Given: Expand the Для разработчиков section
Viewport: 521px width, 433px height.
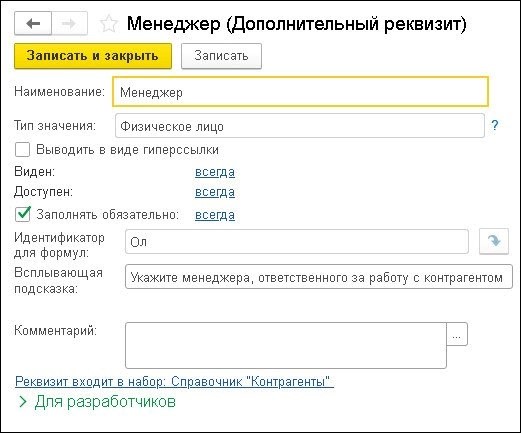Looking at the screenshot, I should point(97,402).
